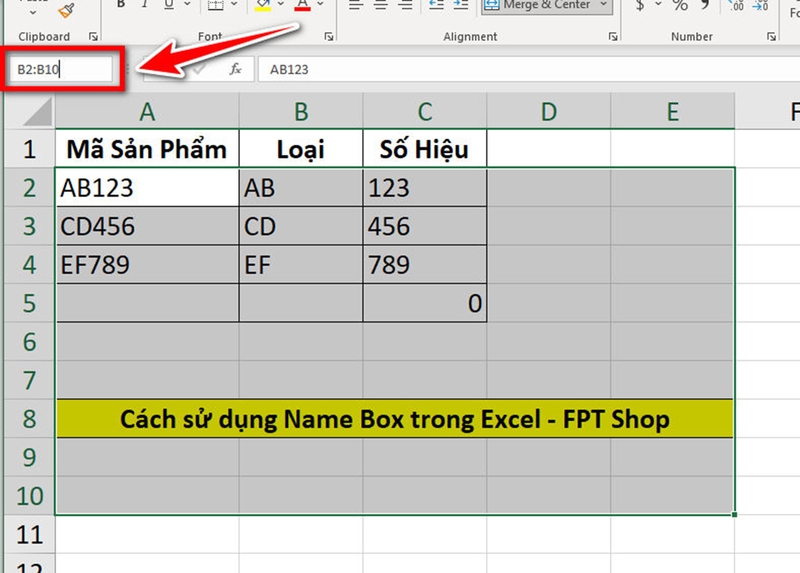Align text left
The height and width of the screenshot is (573, 800).
click(356, 5)
